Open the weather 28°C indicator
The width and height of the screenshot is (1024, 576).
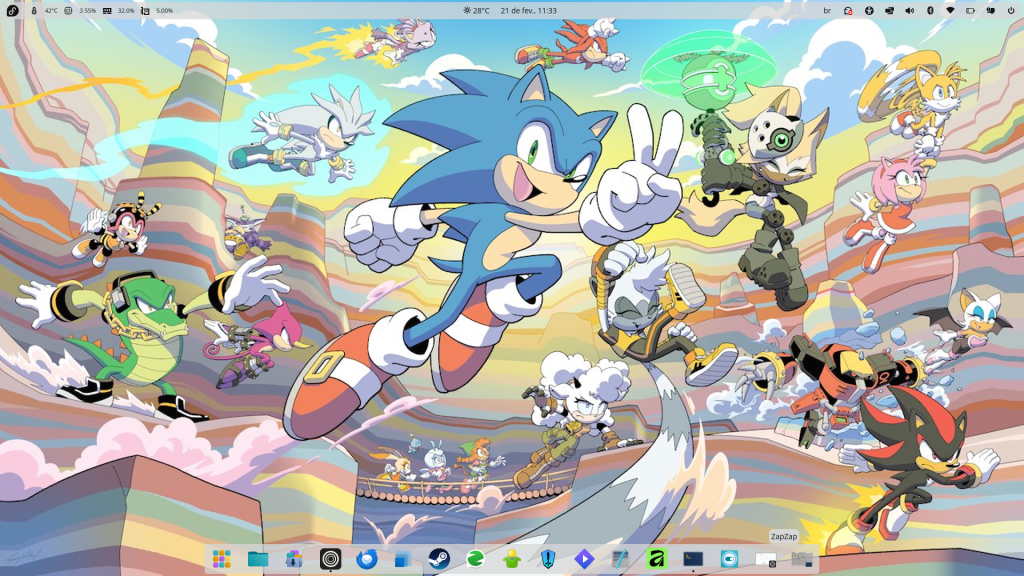[476, 10]
